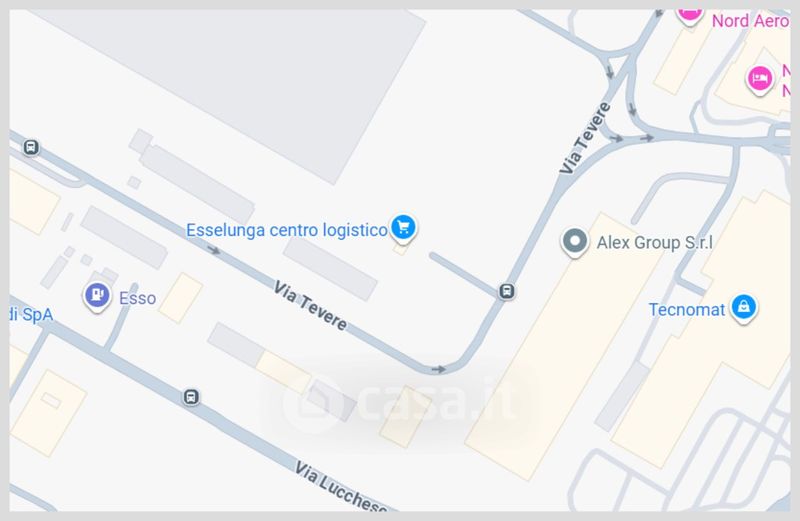Click the Alex Group S.r.l gray pin

(x=575, y=242)
